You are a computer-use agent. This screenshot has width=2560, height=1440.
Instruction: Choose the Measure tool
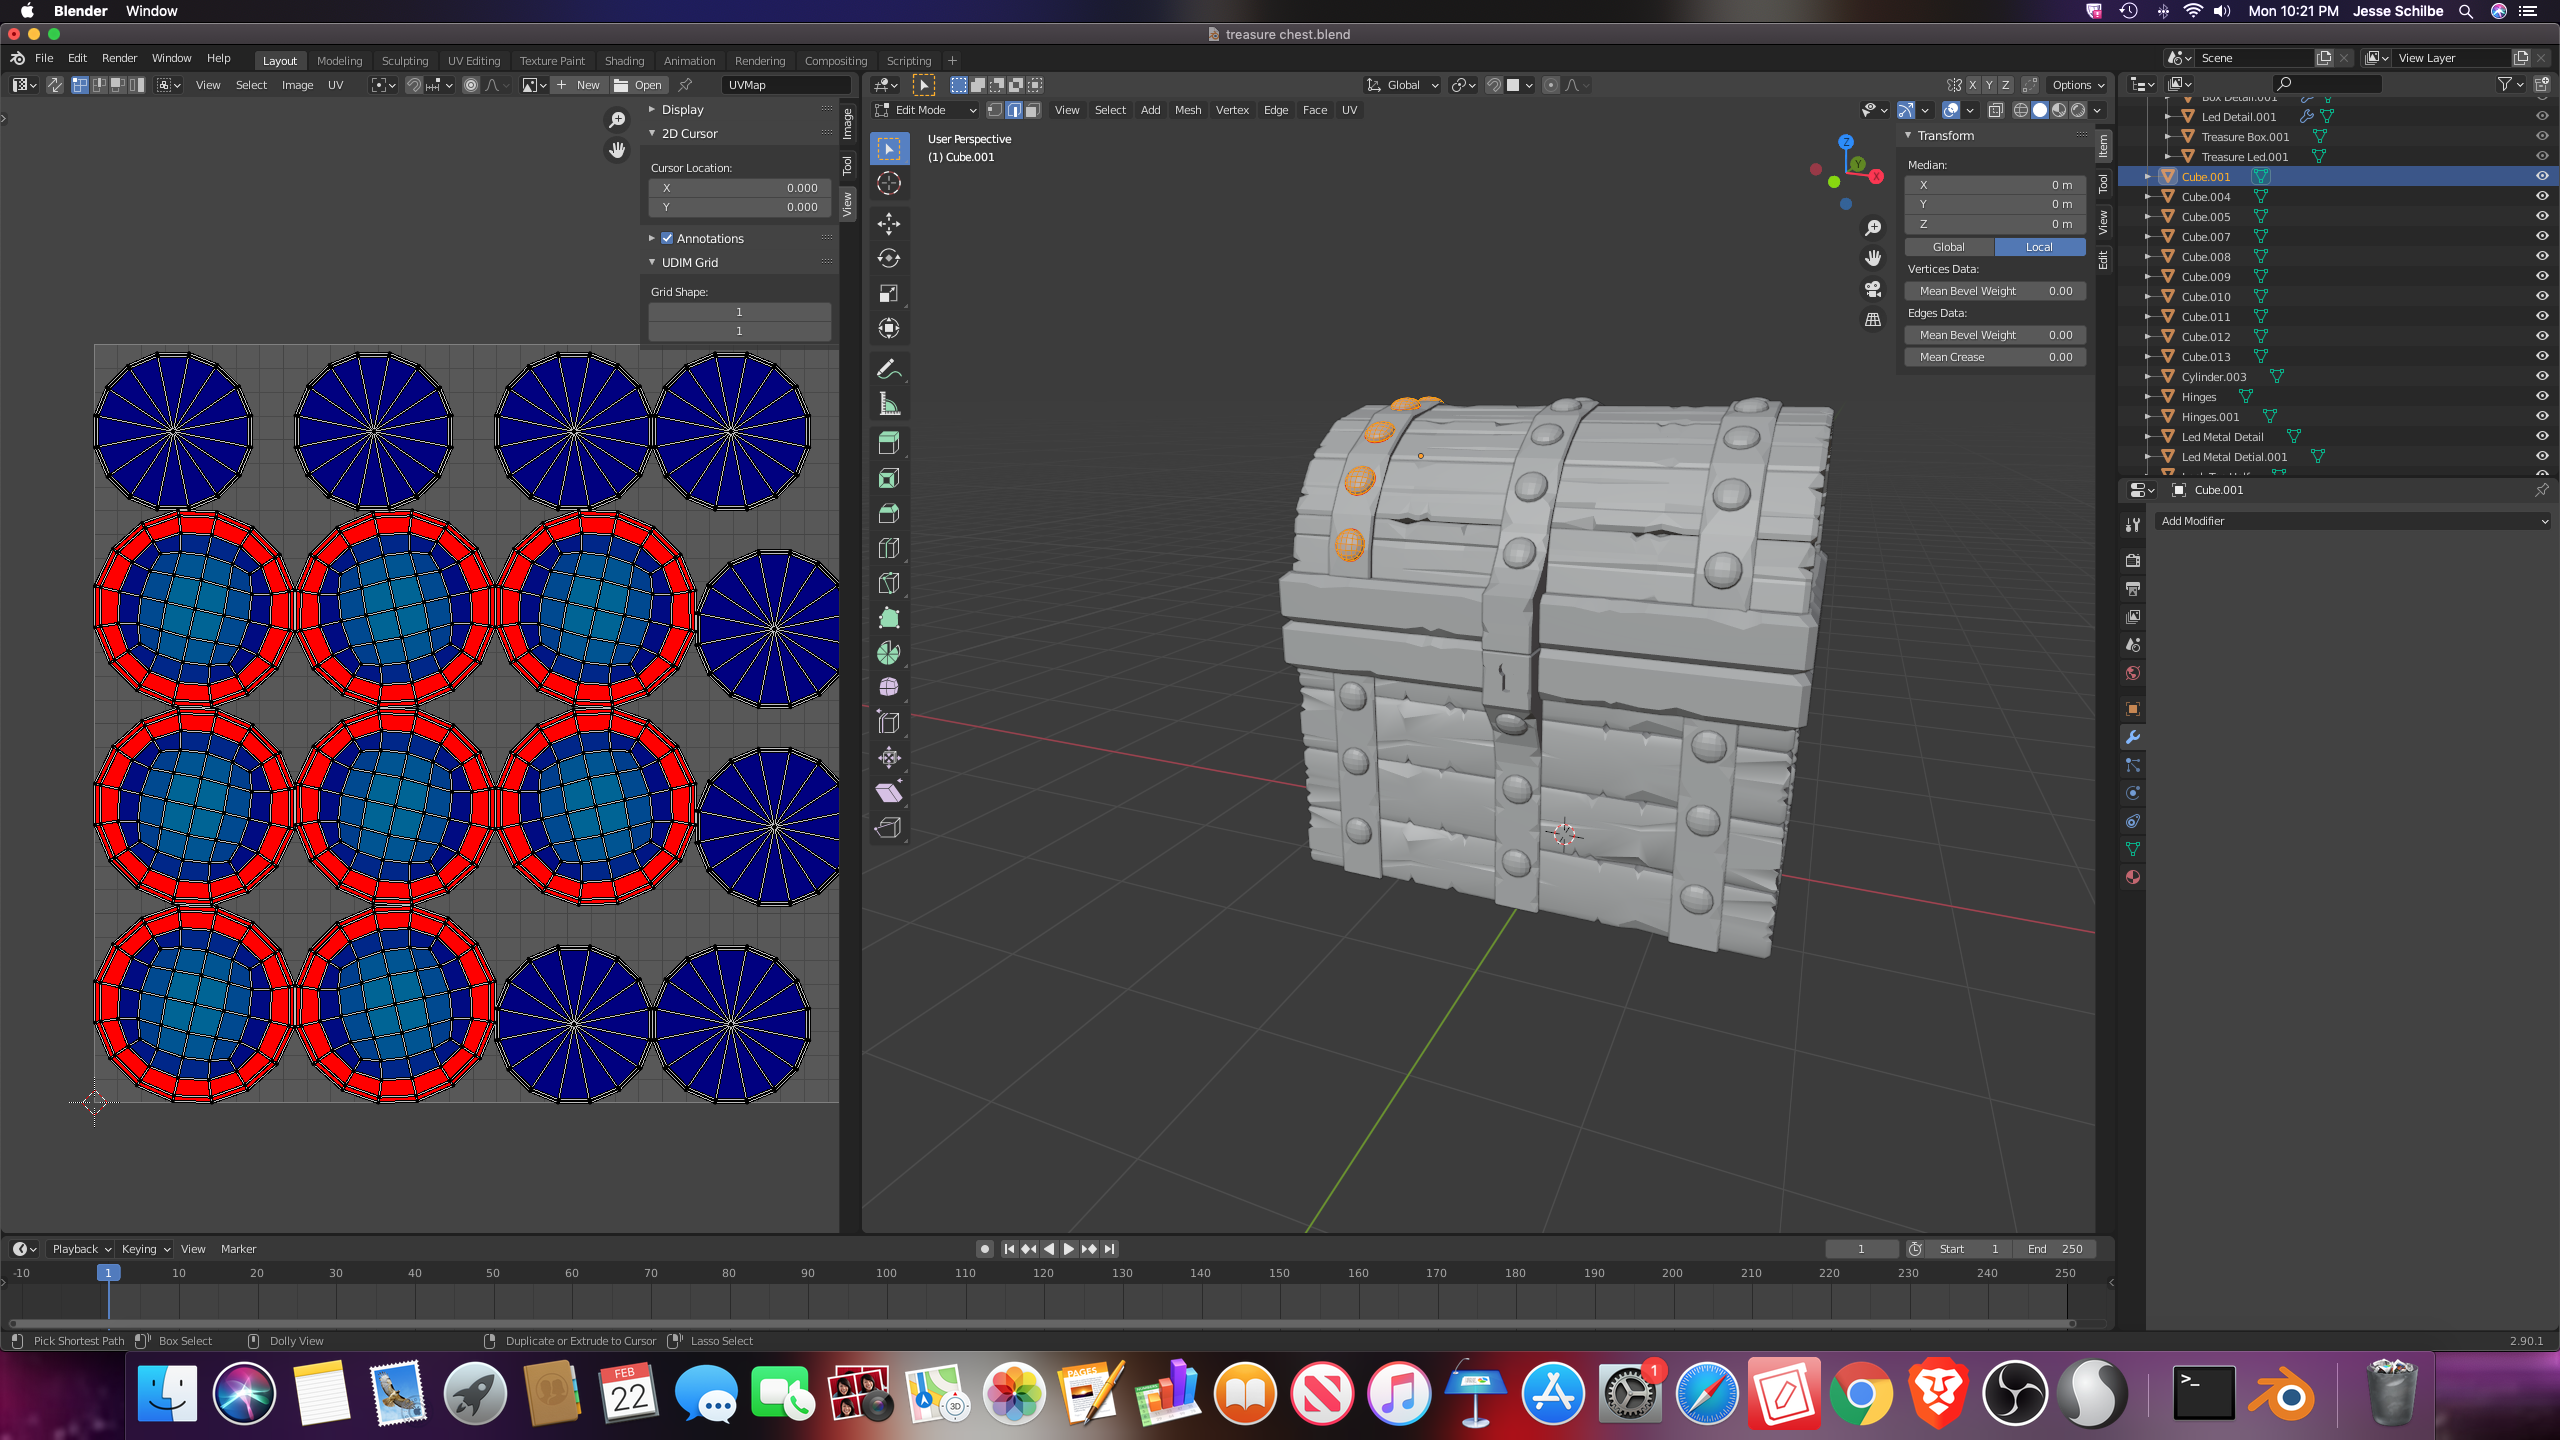coord(888,404)
